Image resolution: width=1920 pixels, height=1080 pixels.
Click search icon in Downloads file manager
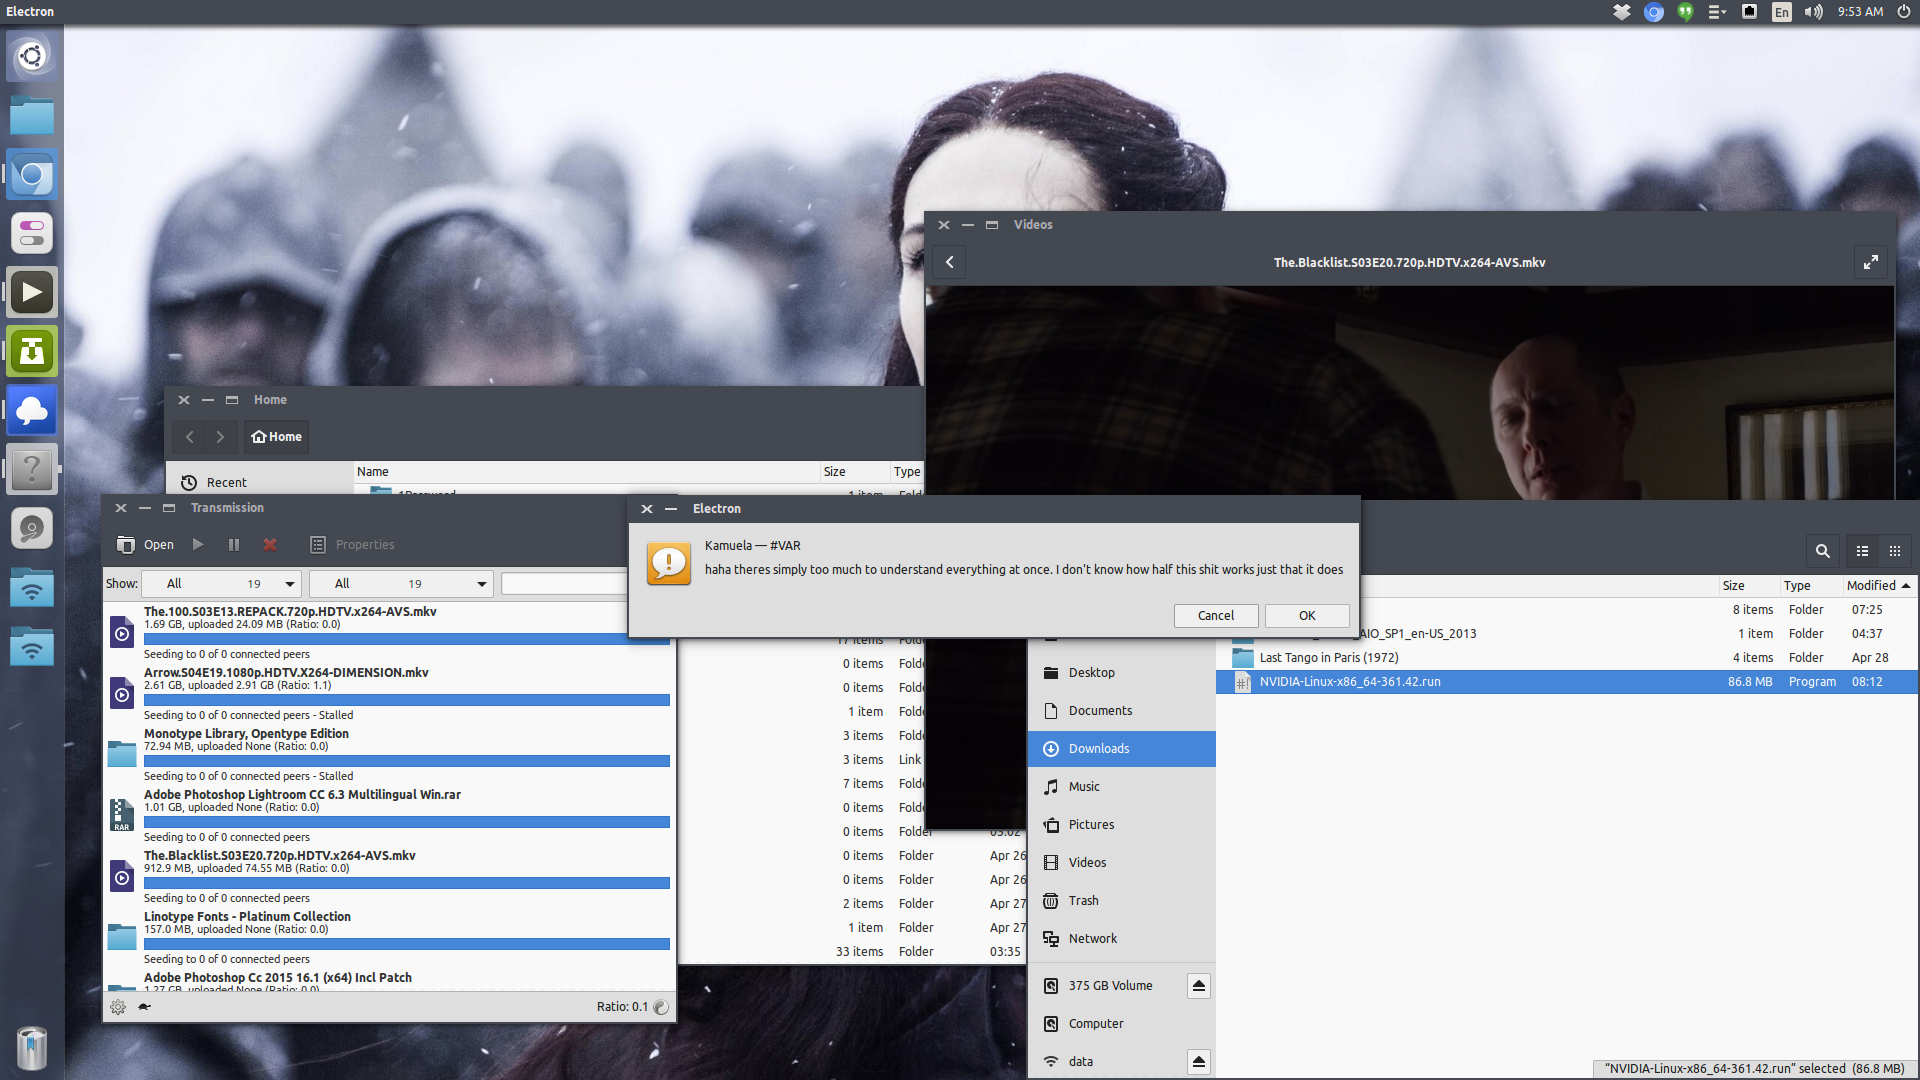click(1822, 551)
